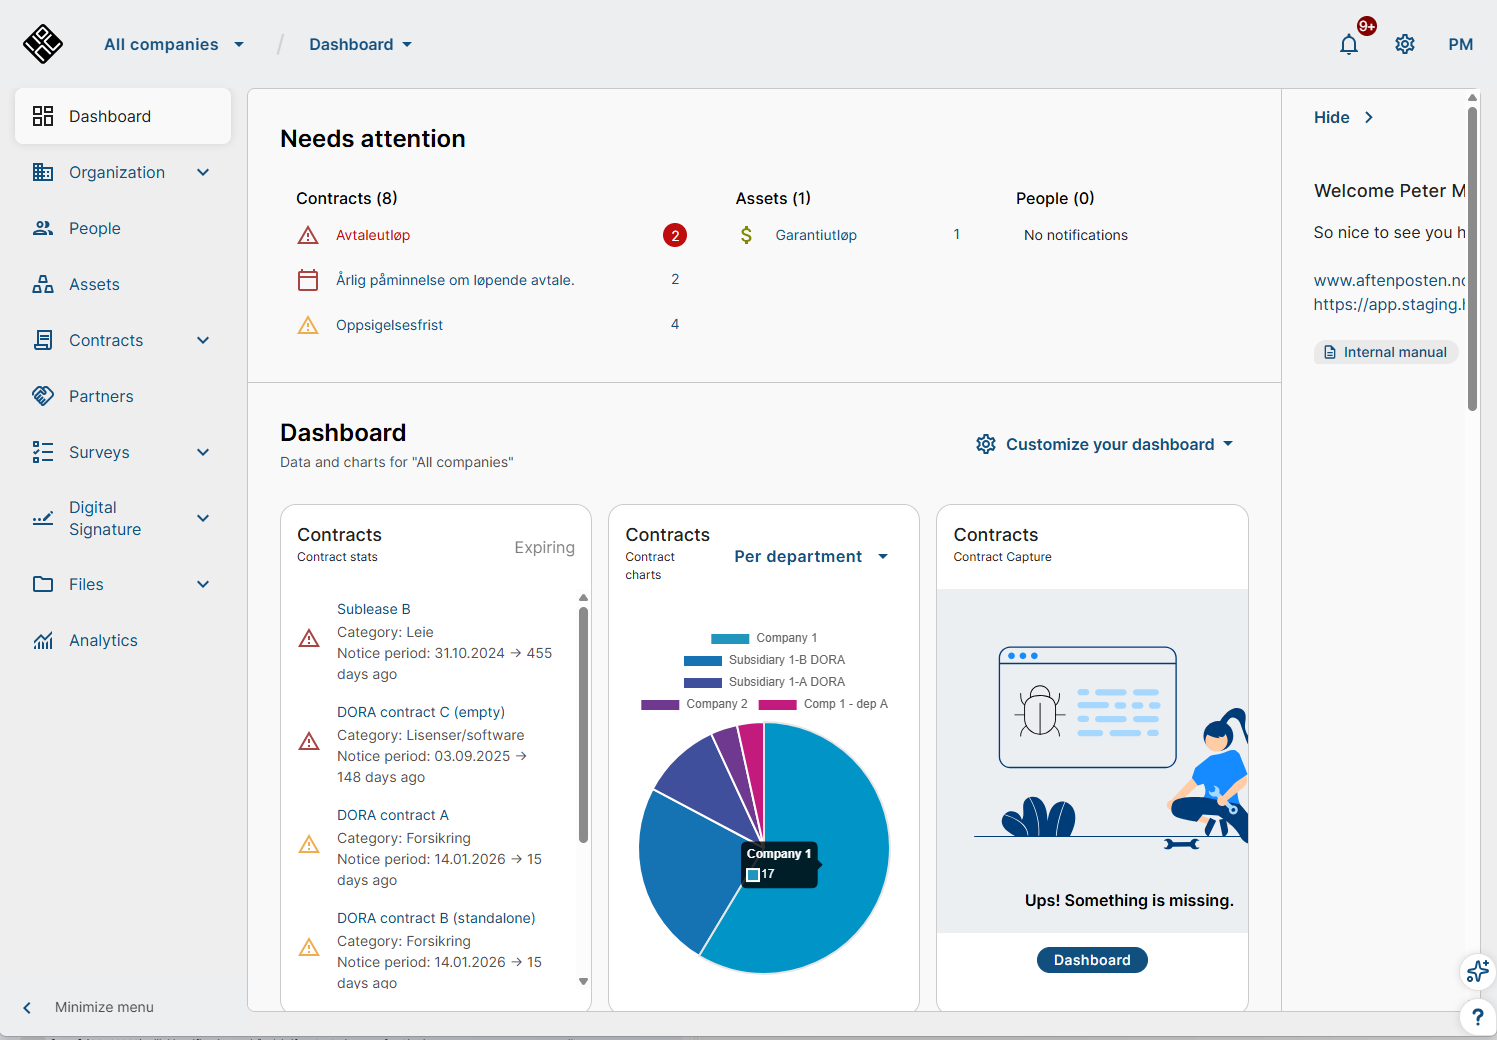The height and width of the screenshot is (1040, 1497).
Task: Open the AI sparkle assistant icon
Action: coord(1477,970)
